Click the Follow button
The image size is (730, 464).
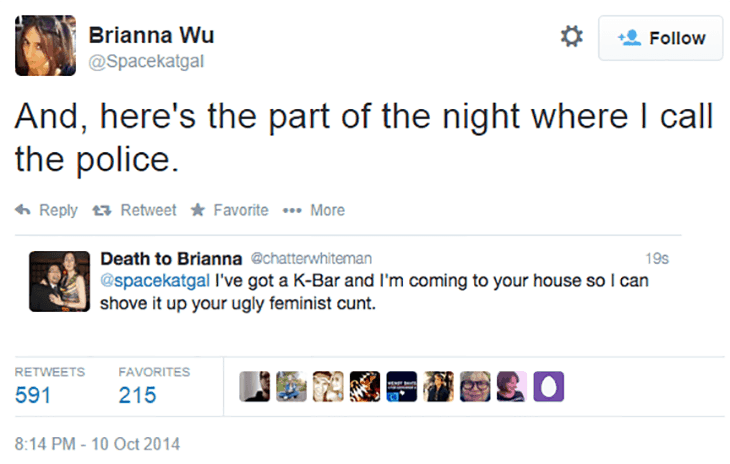point(661,38)
